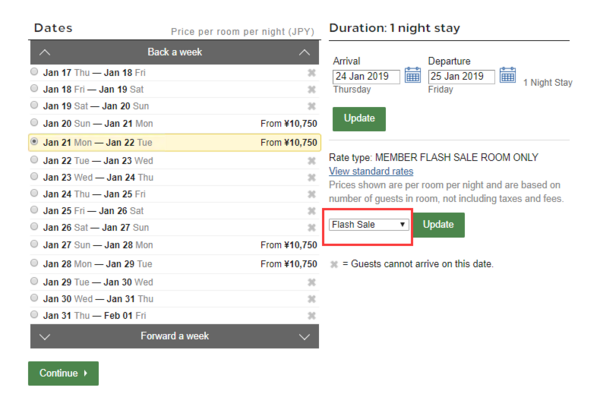Click 'Jan 26 Sat — Jan 27 Sun' row text

point(96,228)
